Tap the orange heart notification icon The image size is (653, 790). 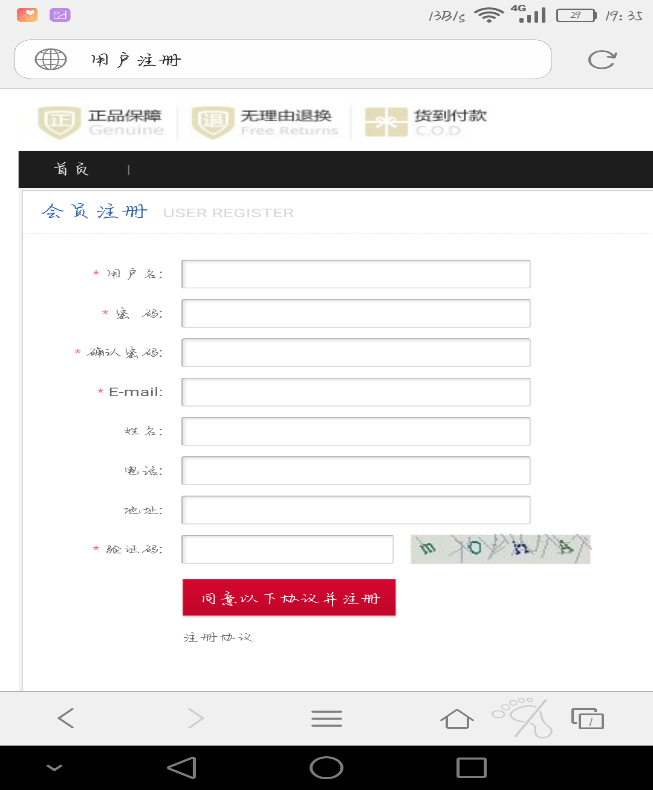[27, 15]
